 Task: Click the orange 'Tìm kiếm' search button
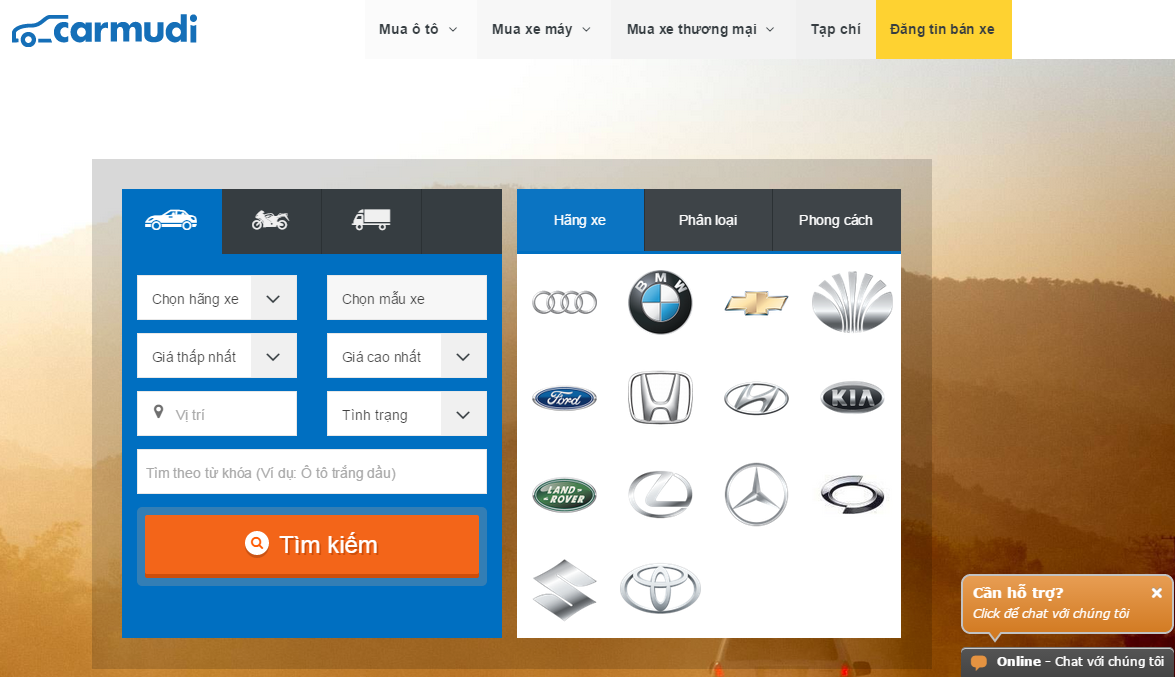tap(312, 545)
